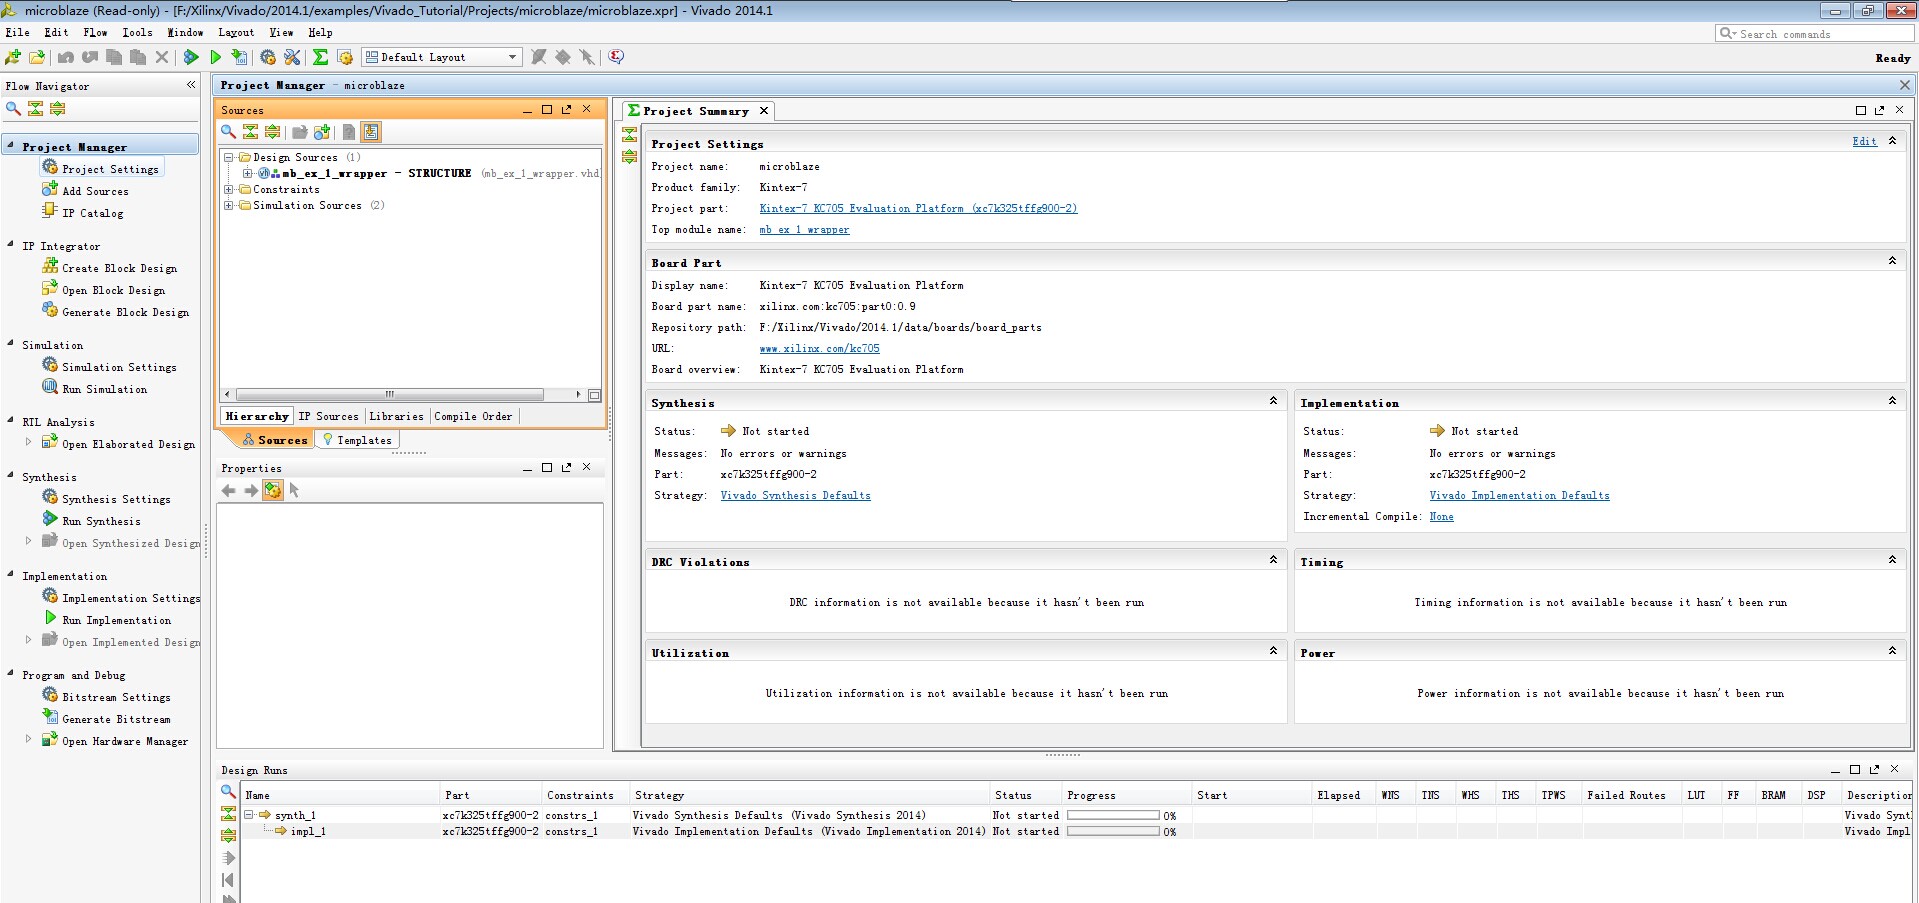Click the Vivado Synthesis Defaults strategy link
Viewport: 1919px width, 903px height.
tap(795, 496)
